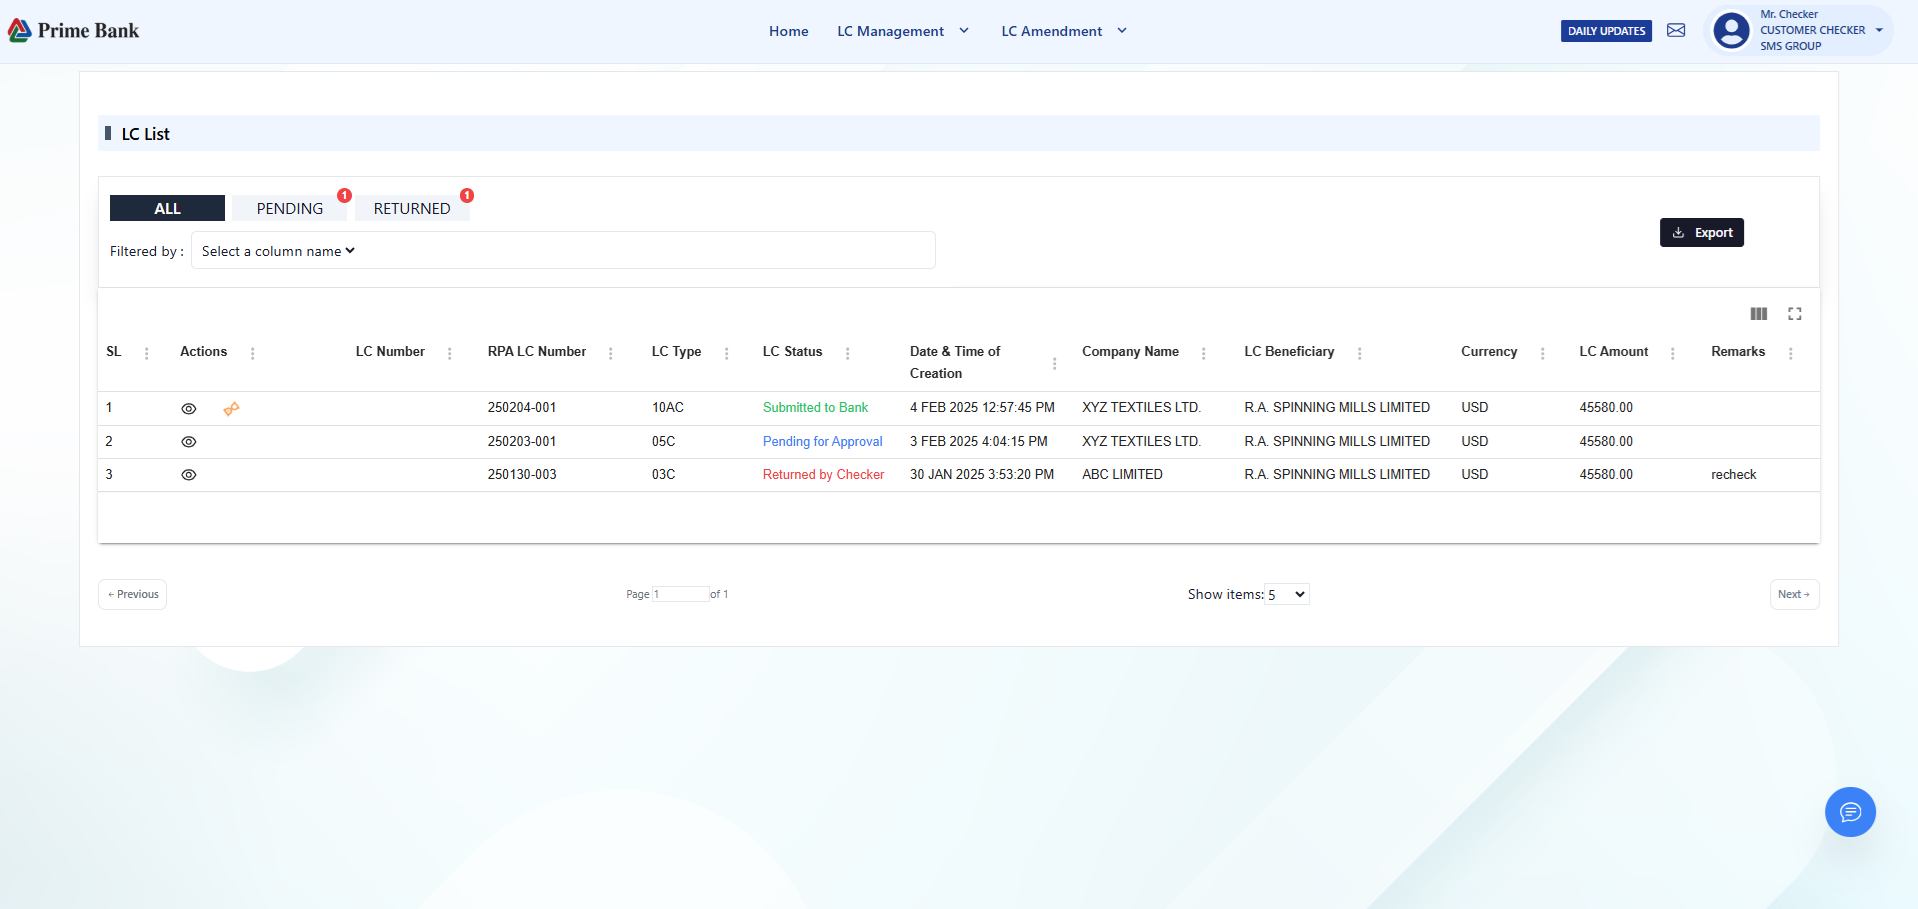Click the 'Pending for Approval' status

(822, 442)
